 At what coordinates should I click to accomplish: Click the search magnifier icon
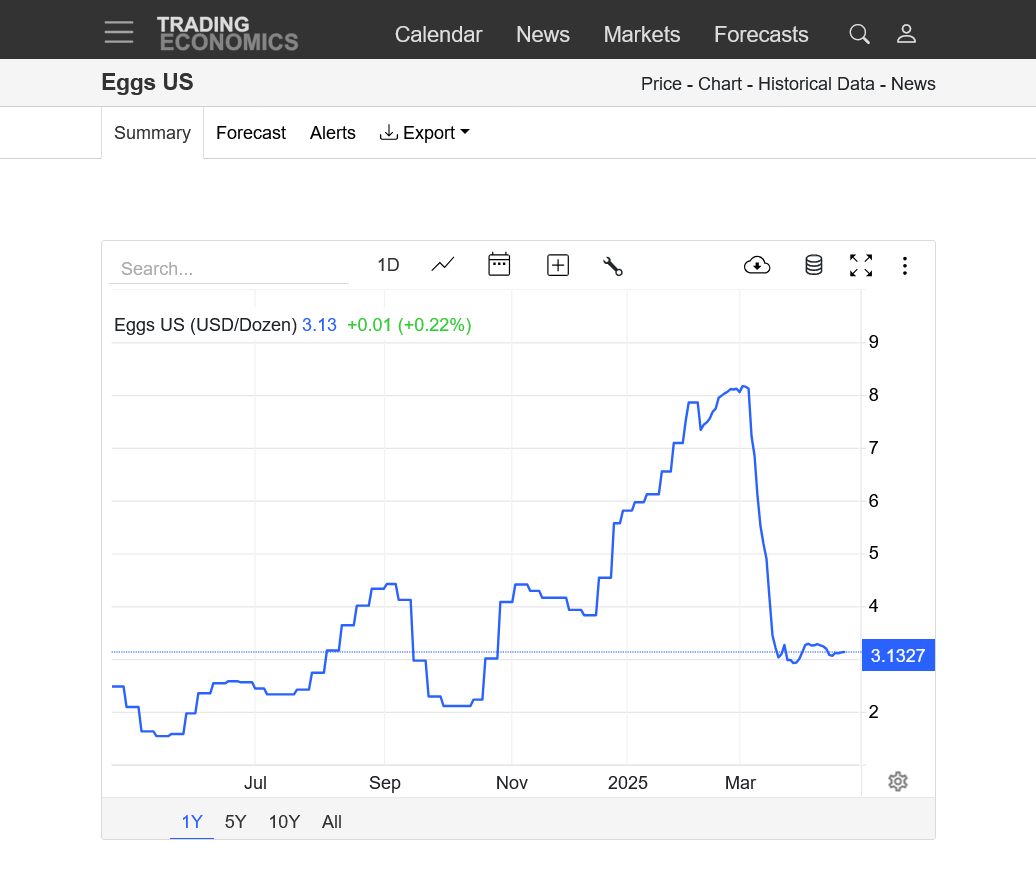[859, 34]
